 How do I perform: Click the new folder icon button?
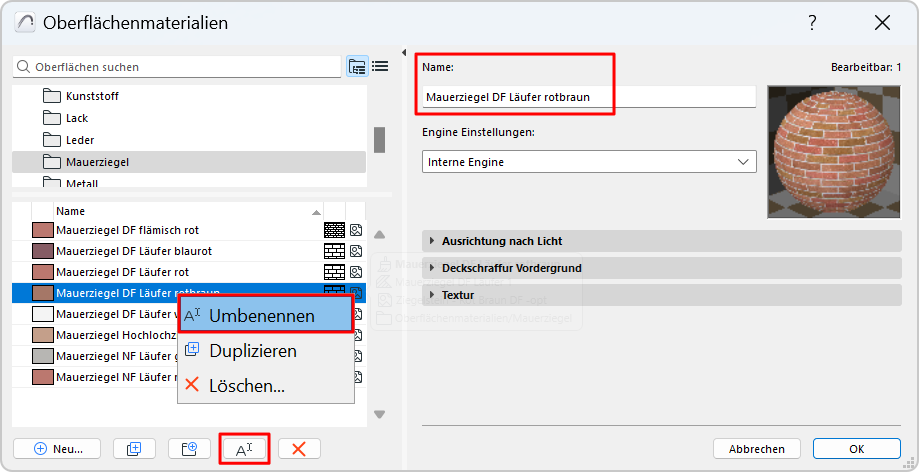189,449
